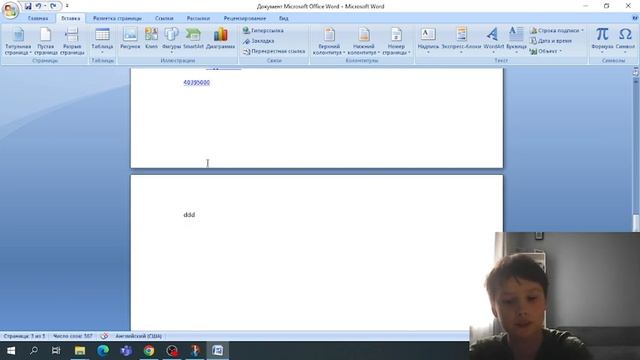This screenshot has width=640, height=360.
Task: Insert a blank page (Пустая страница)
Action: tap(45, 41)
